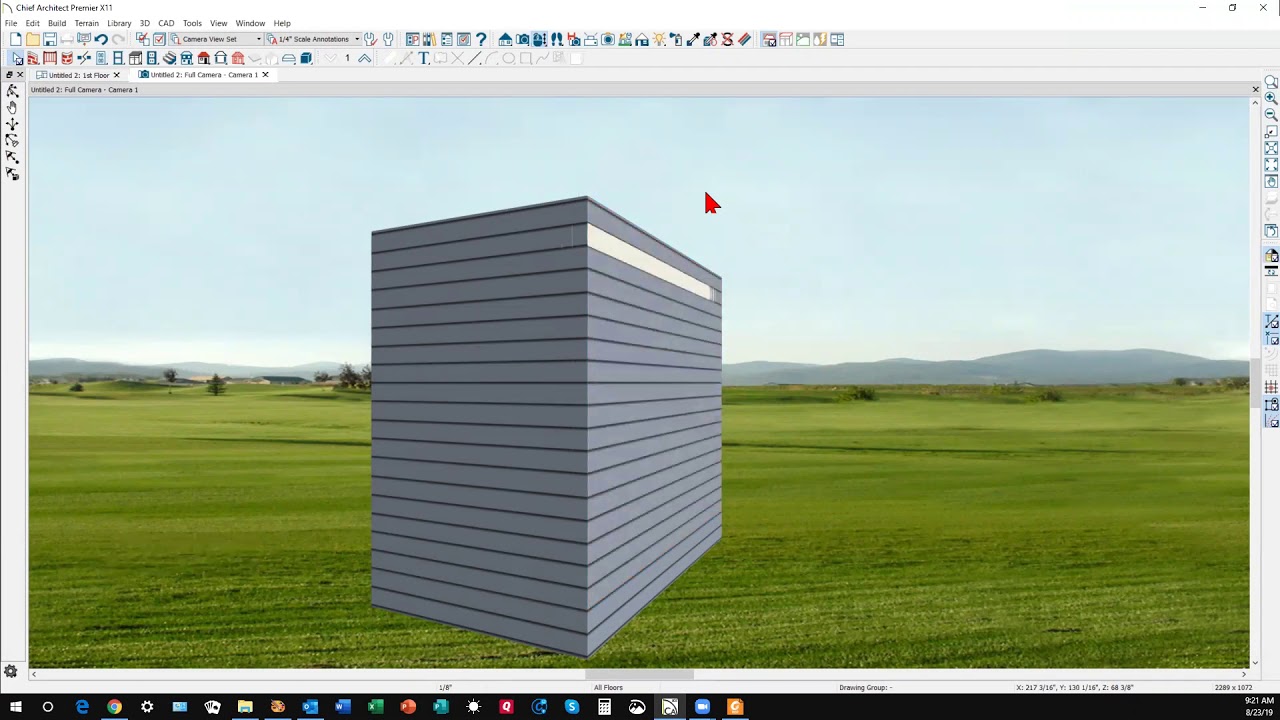Select the Window tool
The width and height of the screenshot is (1280, 720).
pos(118,58)
